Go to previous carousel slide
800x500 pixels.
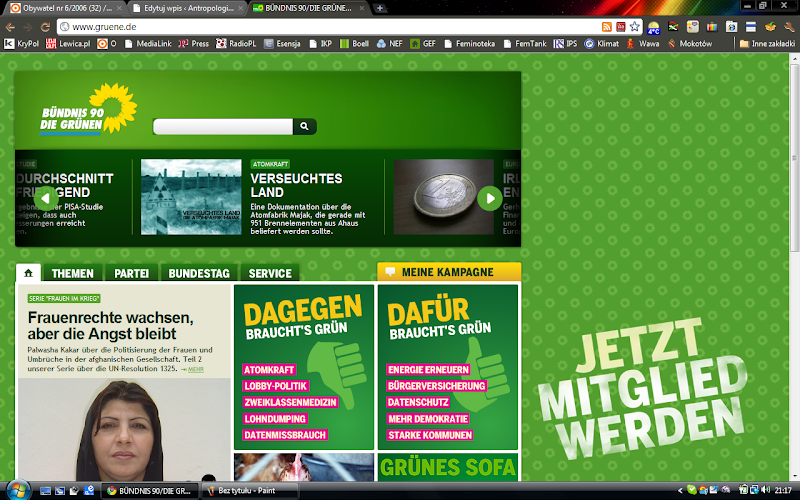coord(46,198)
